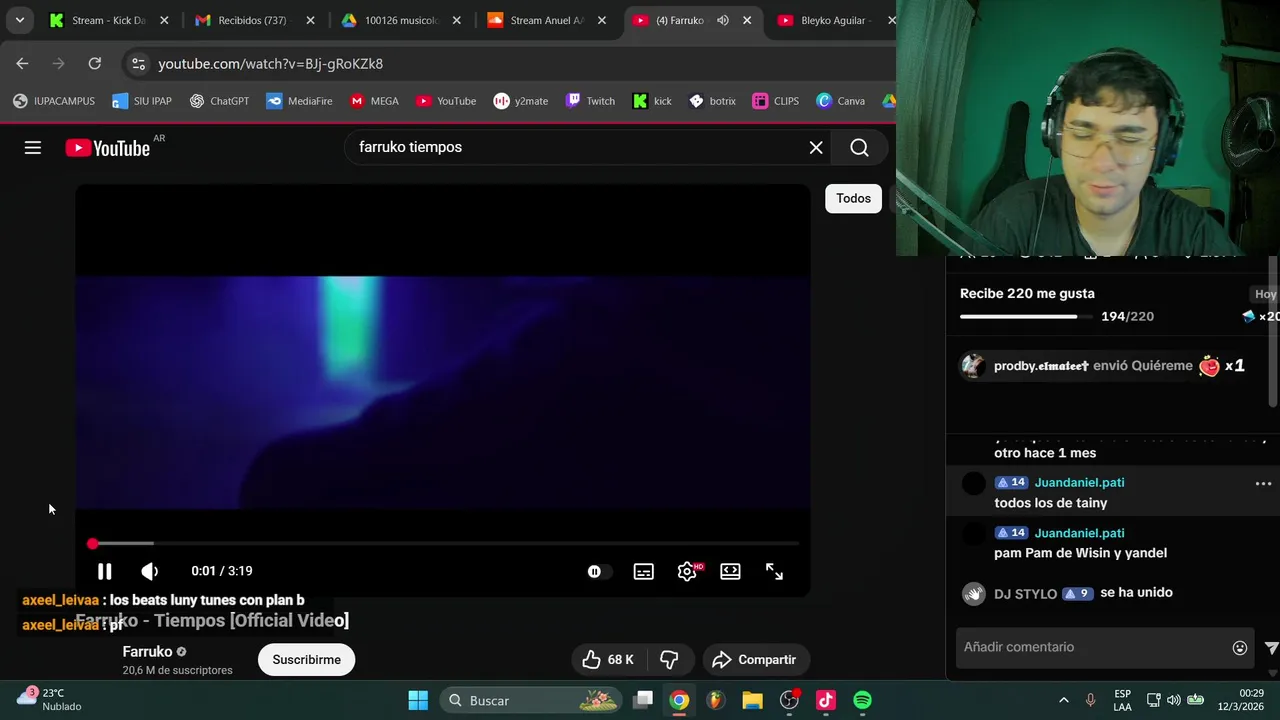Go back in the browser
The image size is (1280, 720).
(x=22, y=63)
